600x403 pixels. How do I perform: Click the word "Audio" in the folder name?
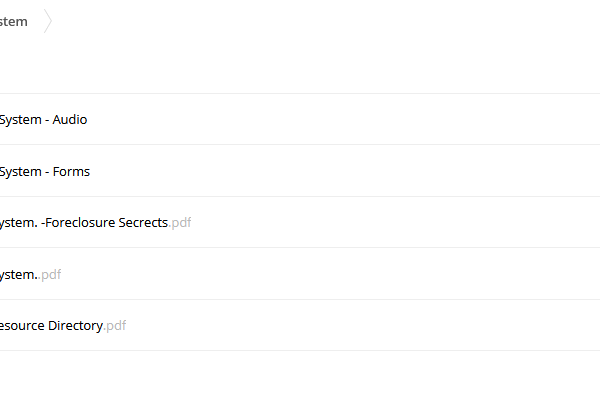pos(70,119)
